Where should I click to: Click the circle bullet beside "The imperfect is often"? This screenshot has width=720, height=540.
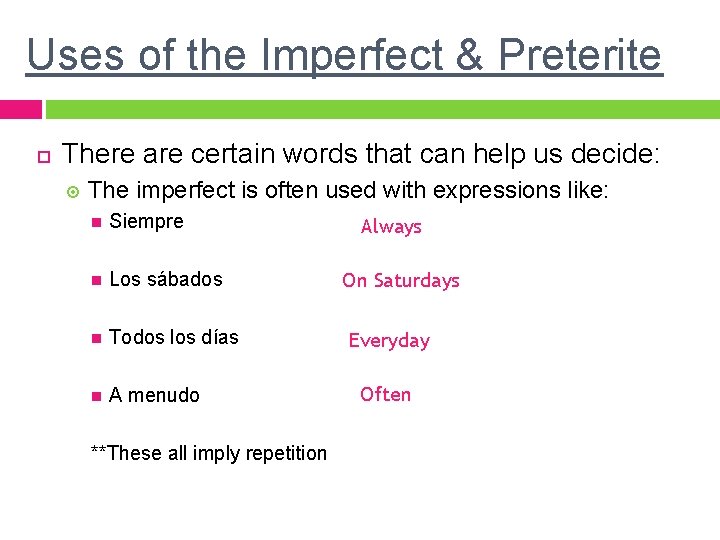(x=72, y=190)
